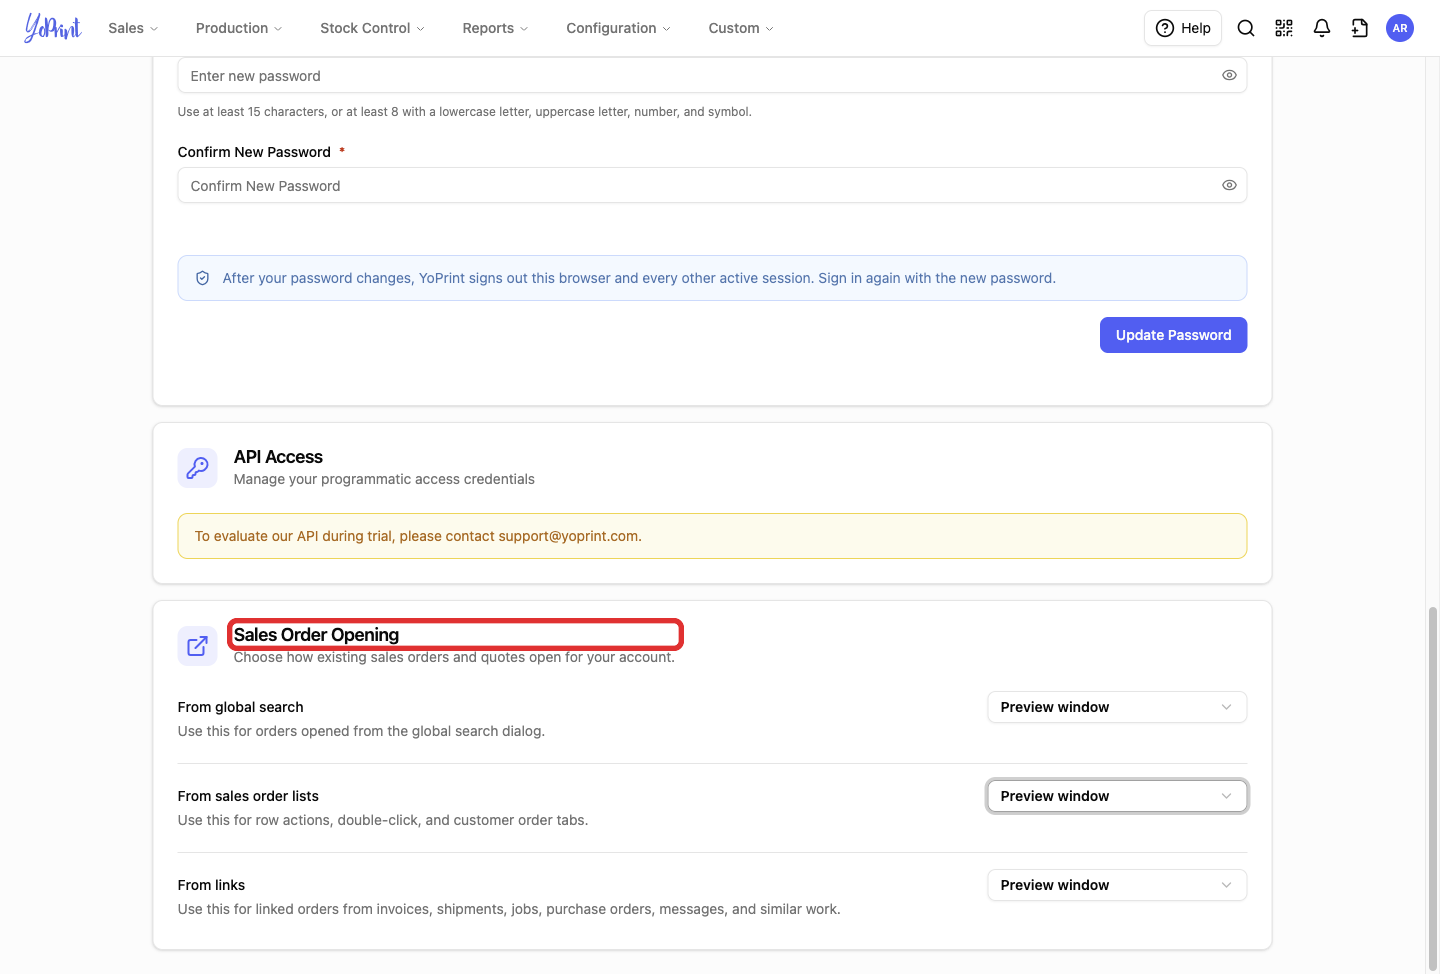Click the shield icon in password notice
1440x974 pixels.
point(202,278)
